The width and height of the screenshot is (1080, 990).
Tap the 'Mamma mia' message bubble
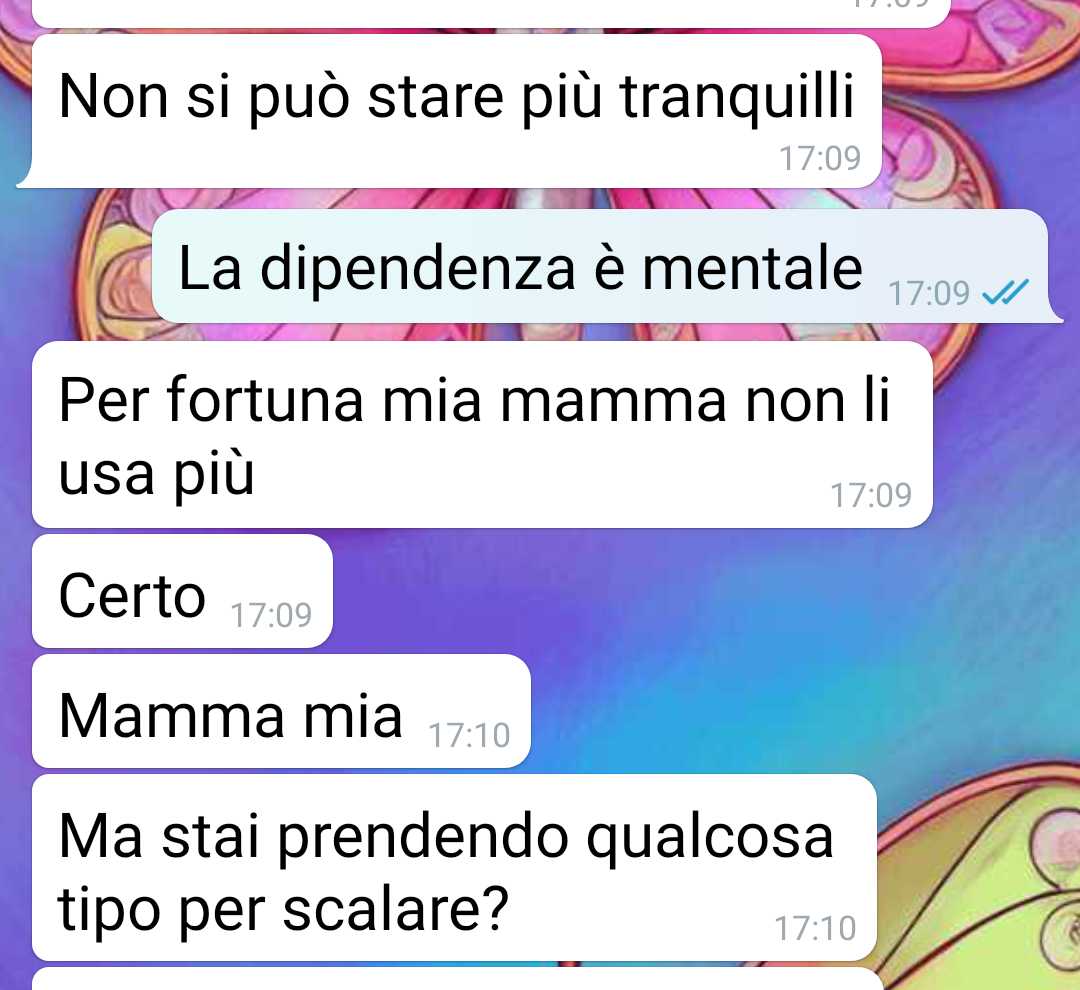coord(281,711)
